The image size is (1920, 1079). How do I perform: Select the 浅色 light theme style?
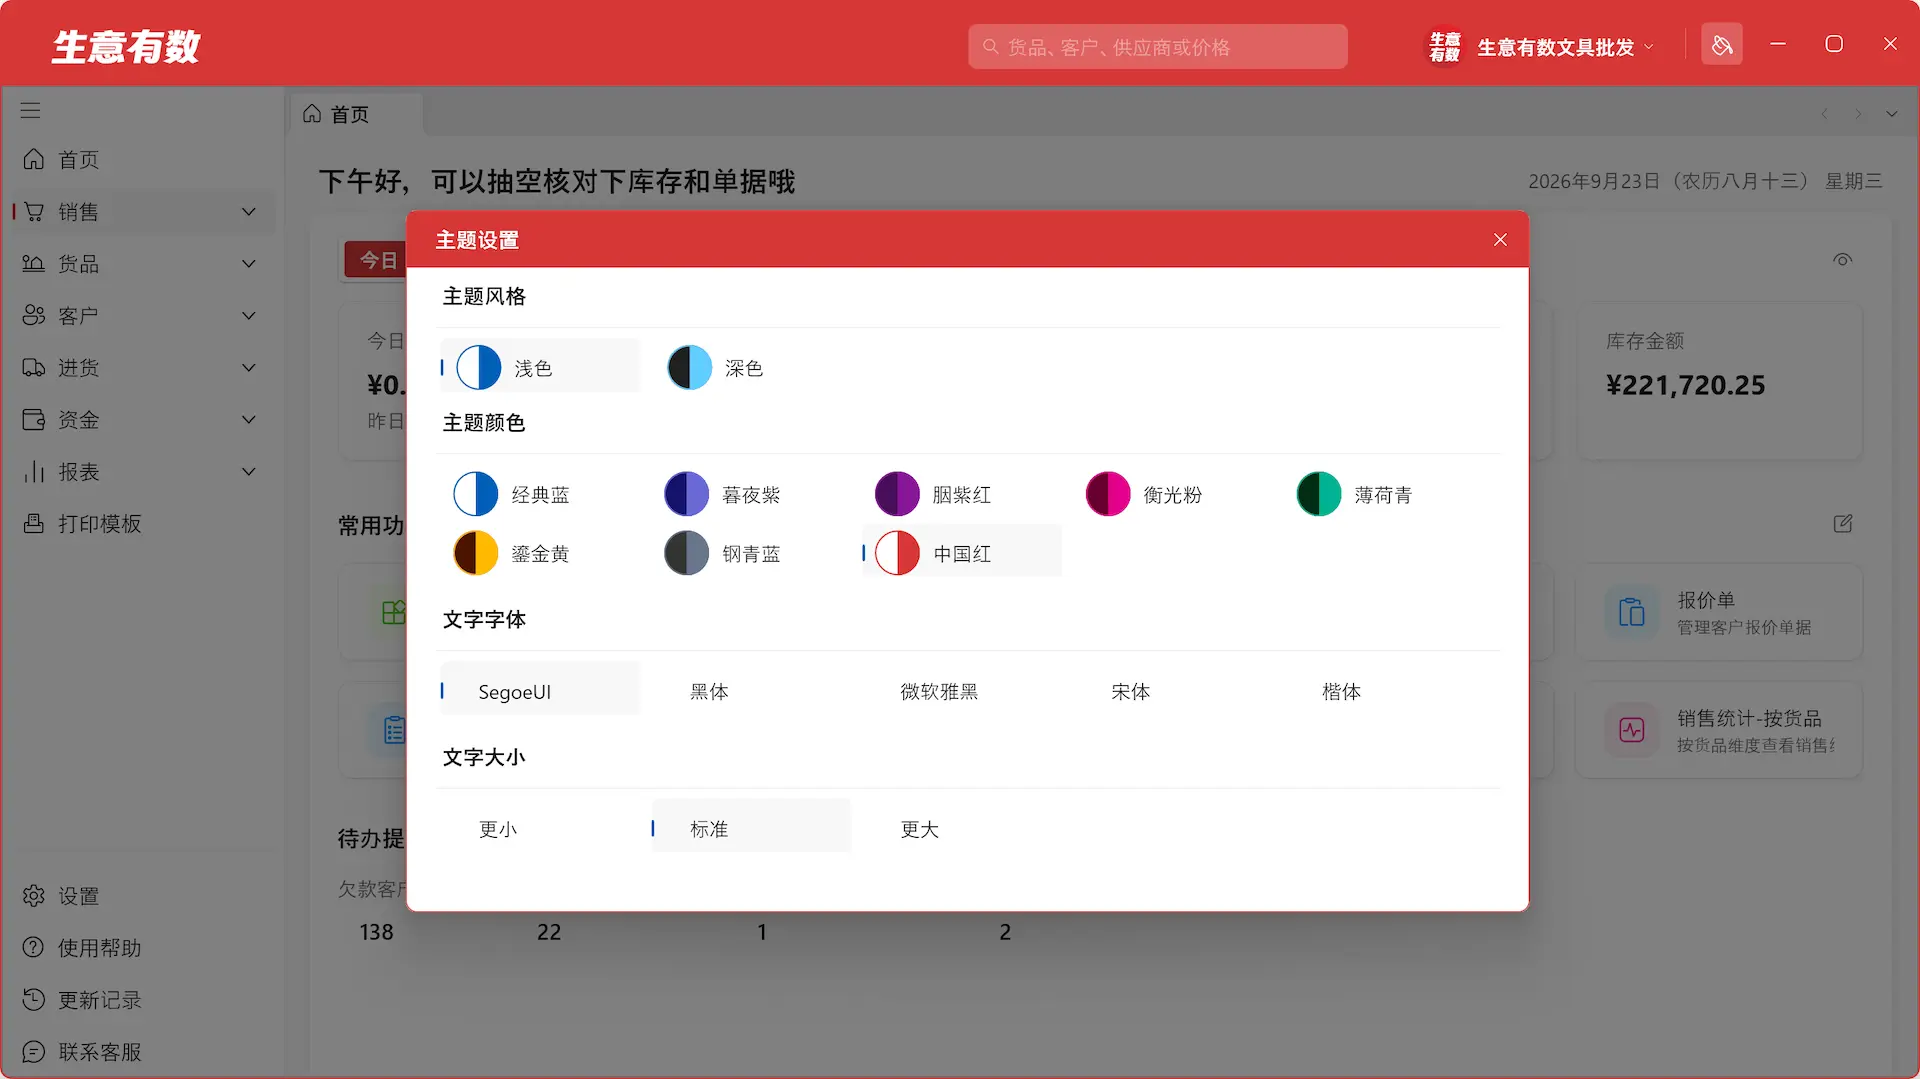[540, 367]
